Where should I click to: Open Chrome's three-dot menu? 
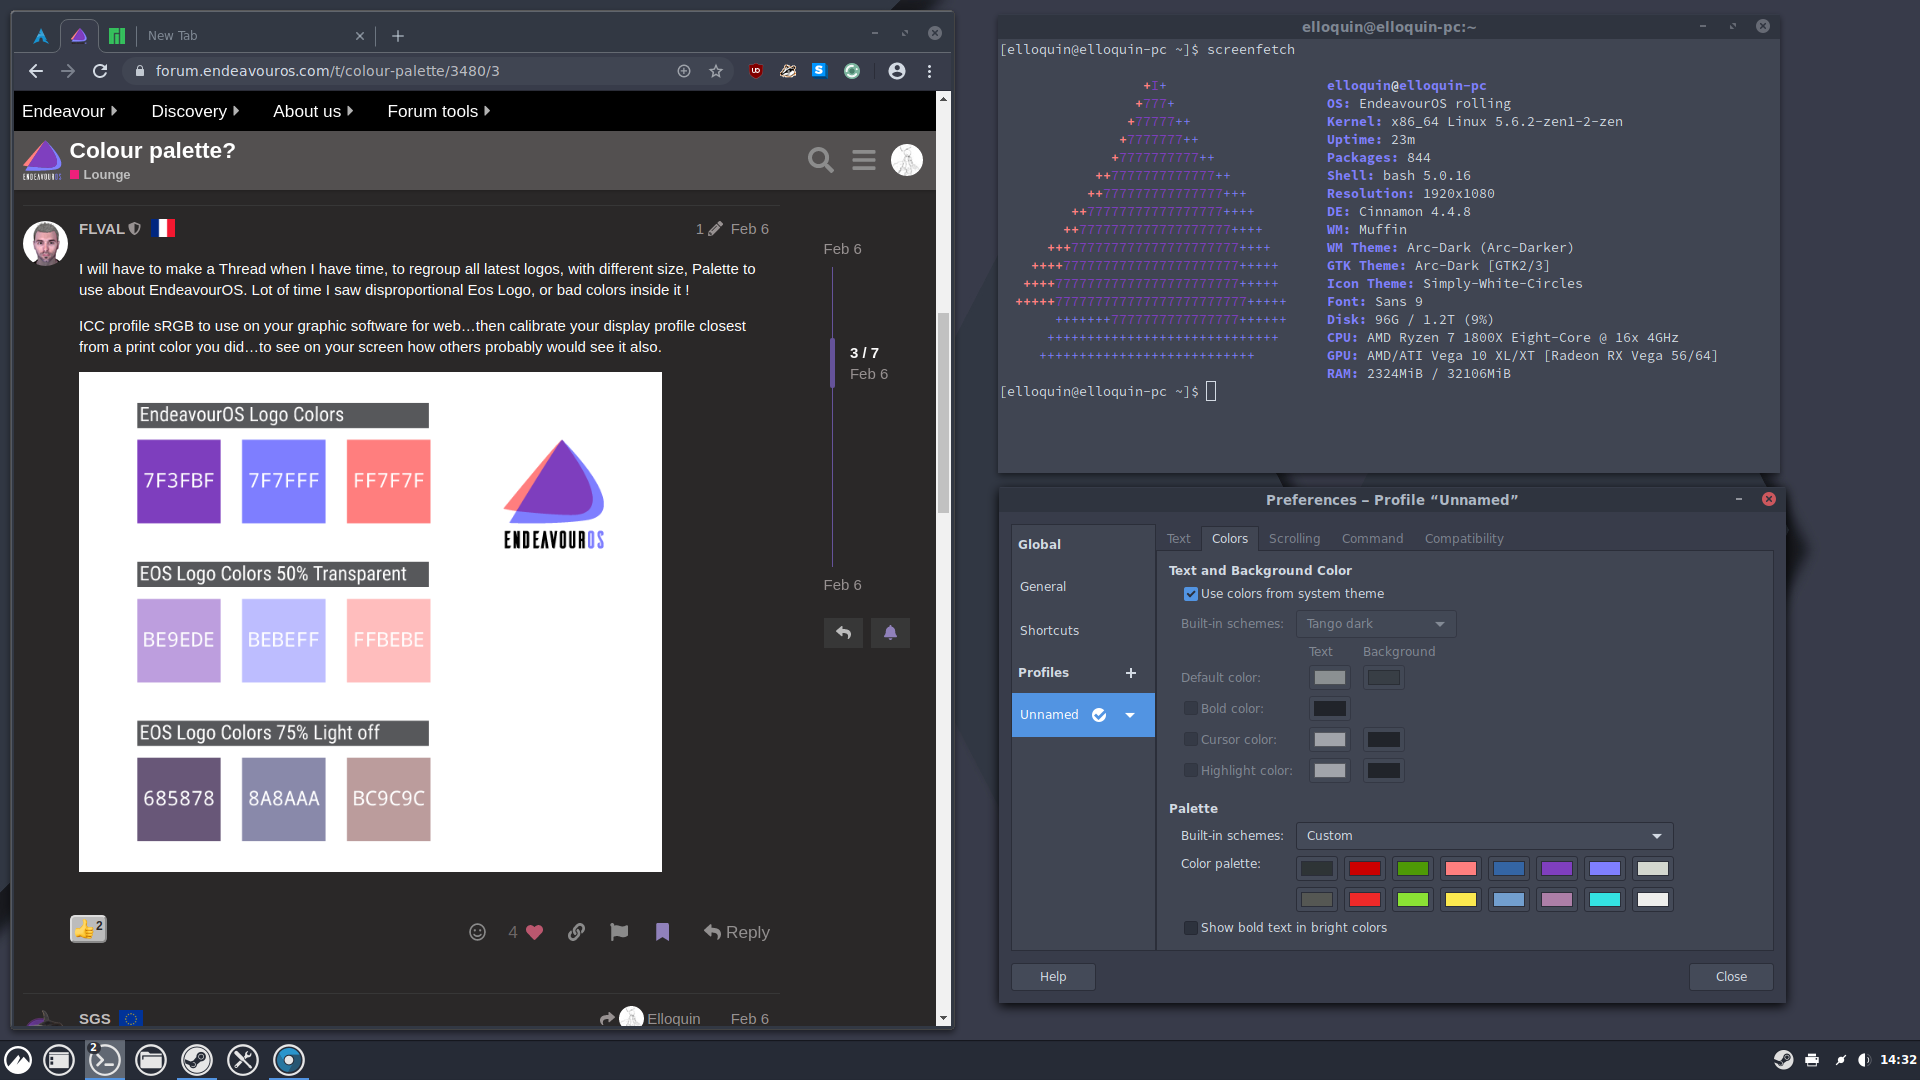929,71
